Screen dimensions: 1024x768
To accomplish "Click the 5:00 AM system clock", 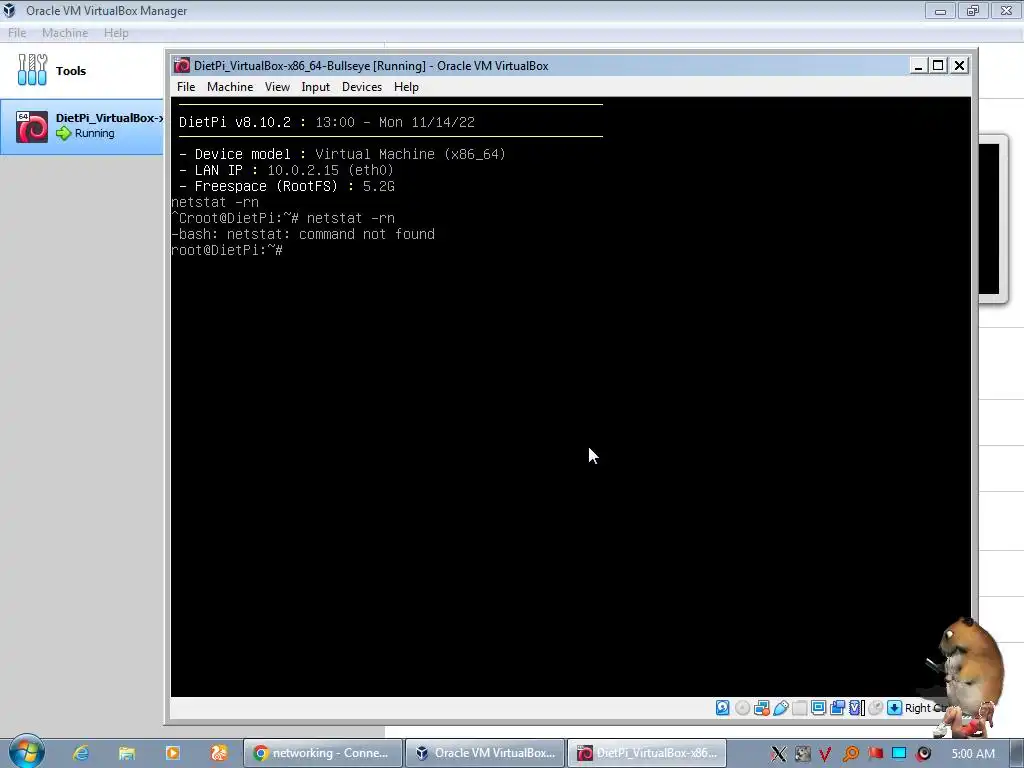I will [x=973, y=754].
